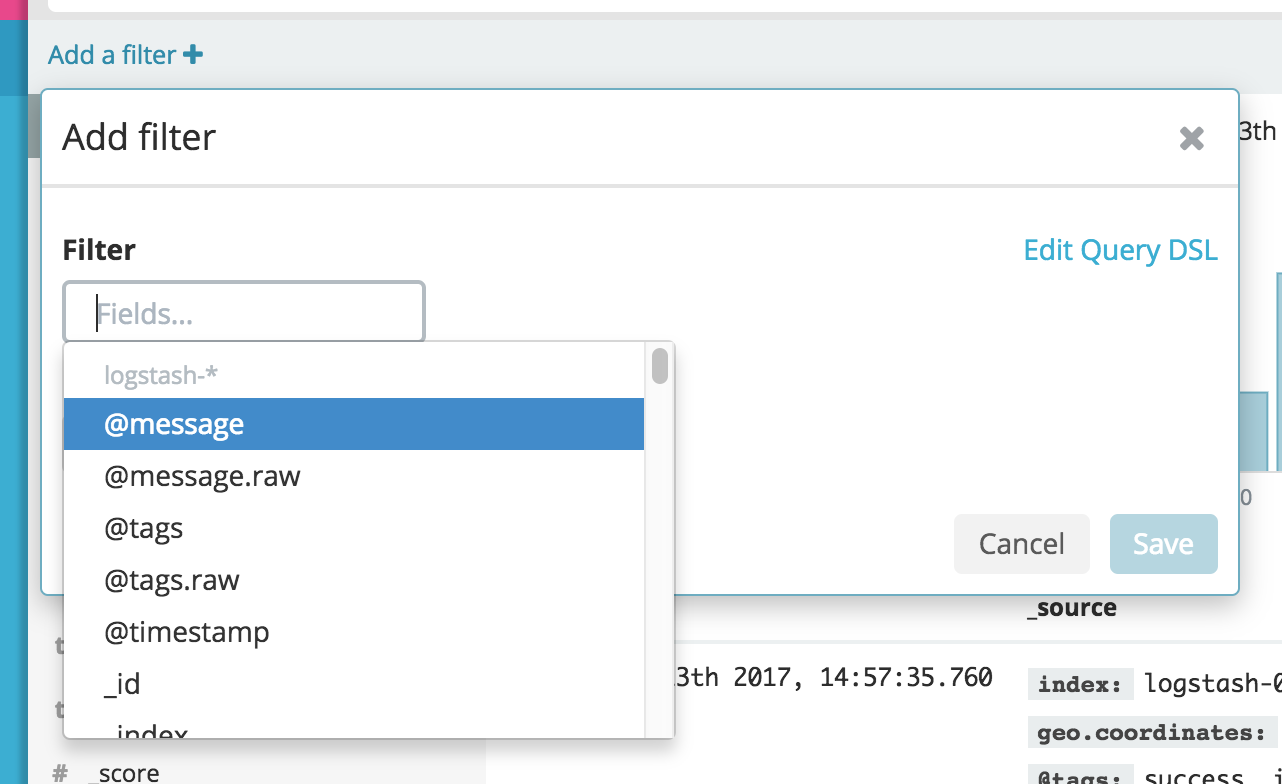Click the 't' field type icon in the sidebar

(x=58, y=647)
